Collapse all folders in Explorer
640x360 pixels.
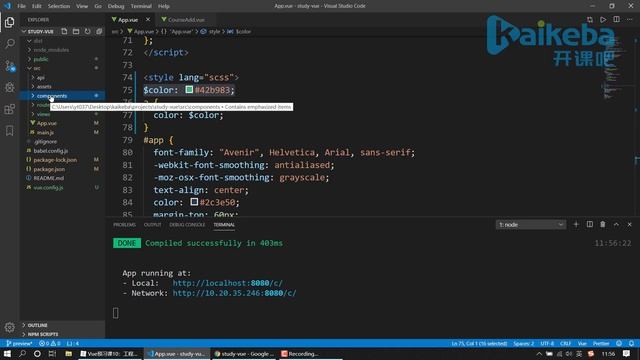click(99, 31)
